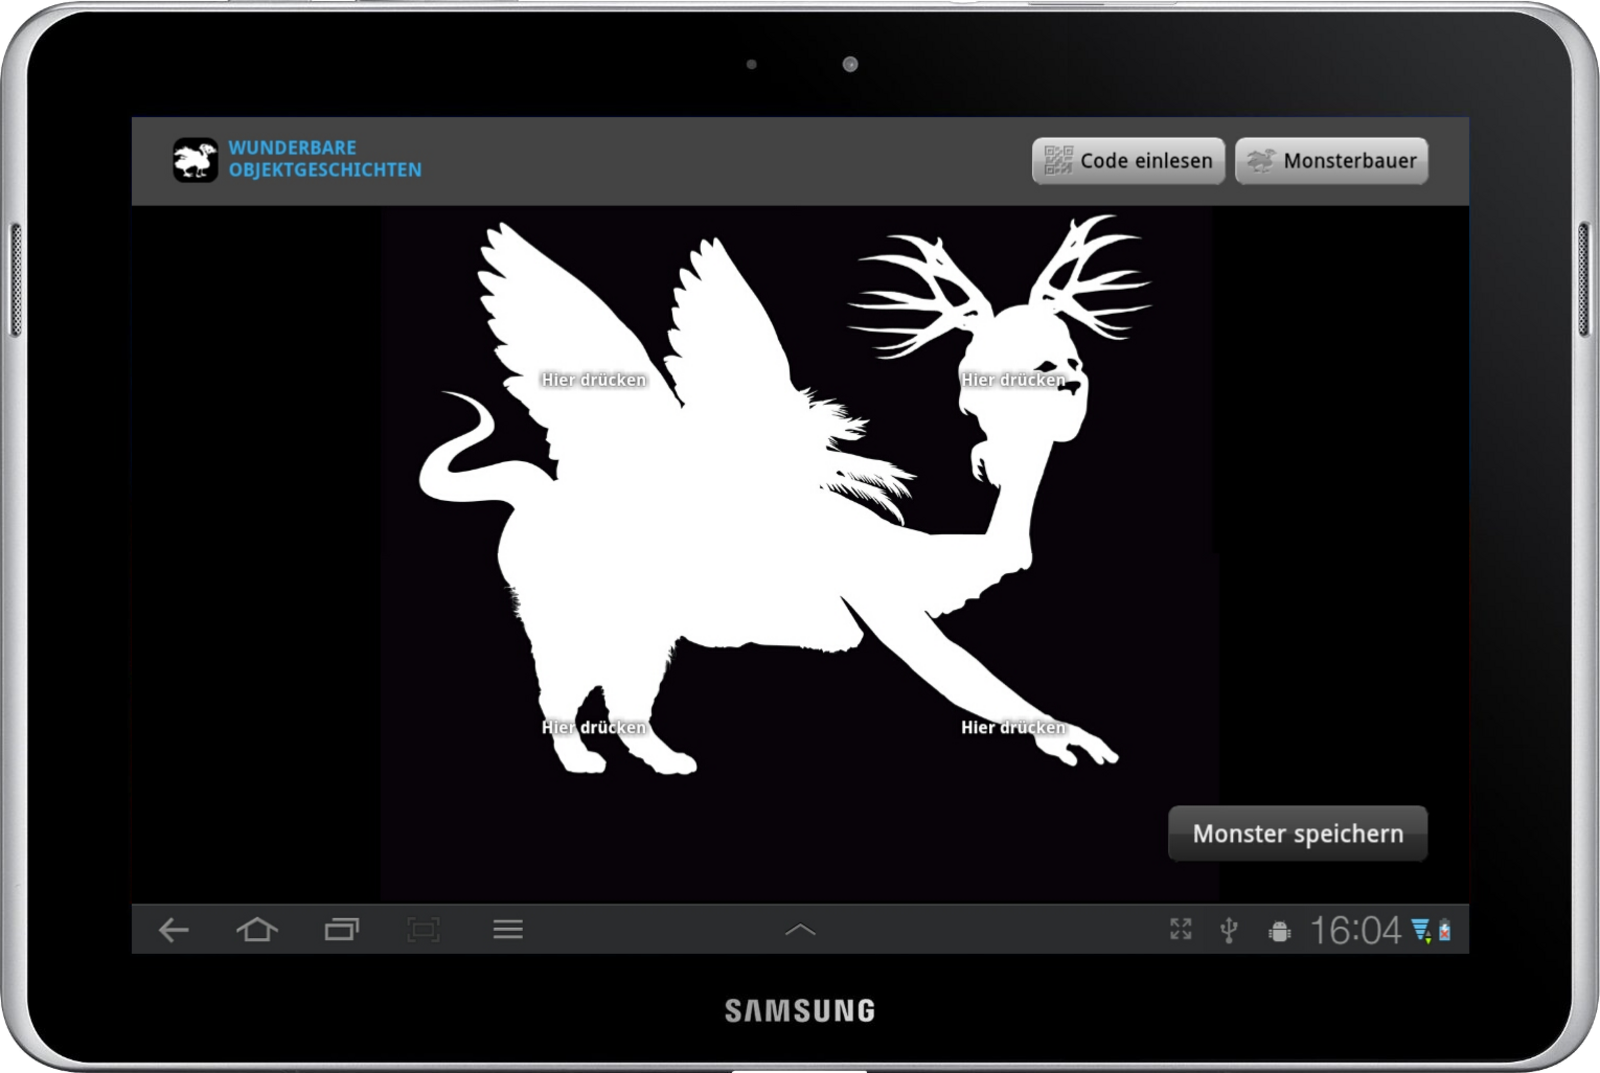Tap the Wi-Fi signal indicator
Image resolution: width=1600 pixels, height=1073 pixels.
pos(1421,931)
